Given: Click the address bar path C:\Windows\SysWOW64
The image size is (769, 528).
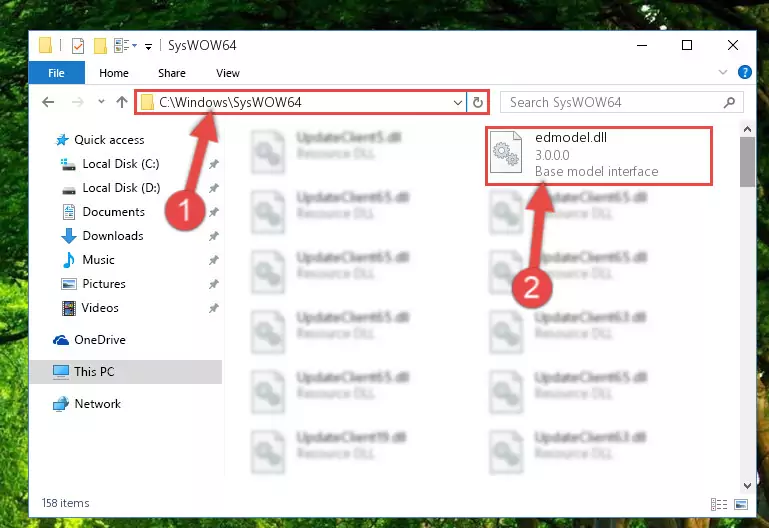Looking at the screenshot, I should 230,102.
